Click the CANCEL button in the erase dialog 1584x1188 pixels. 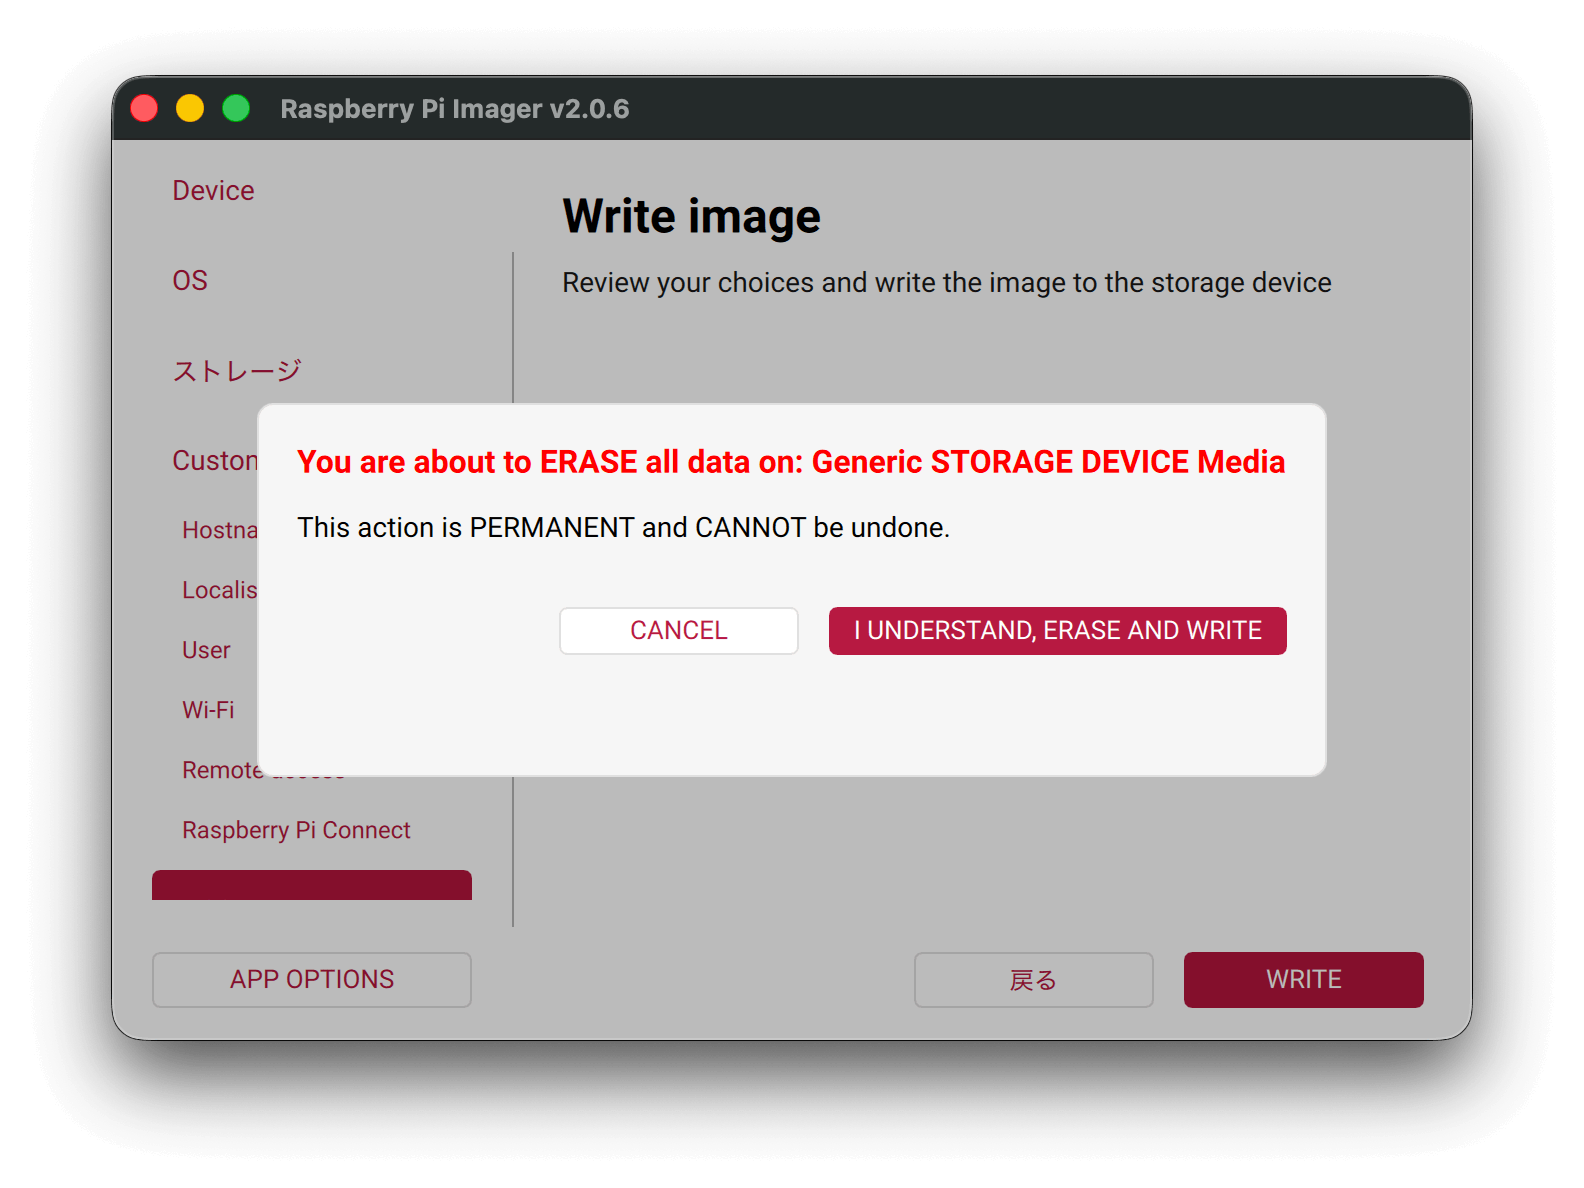pos(678,631)
